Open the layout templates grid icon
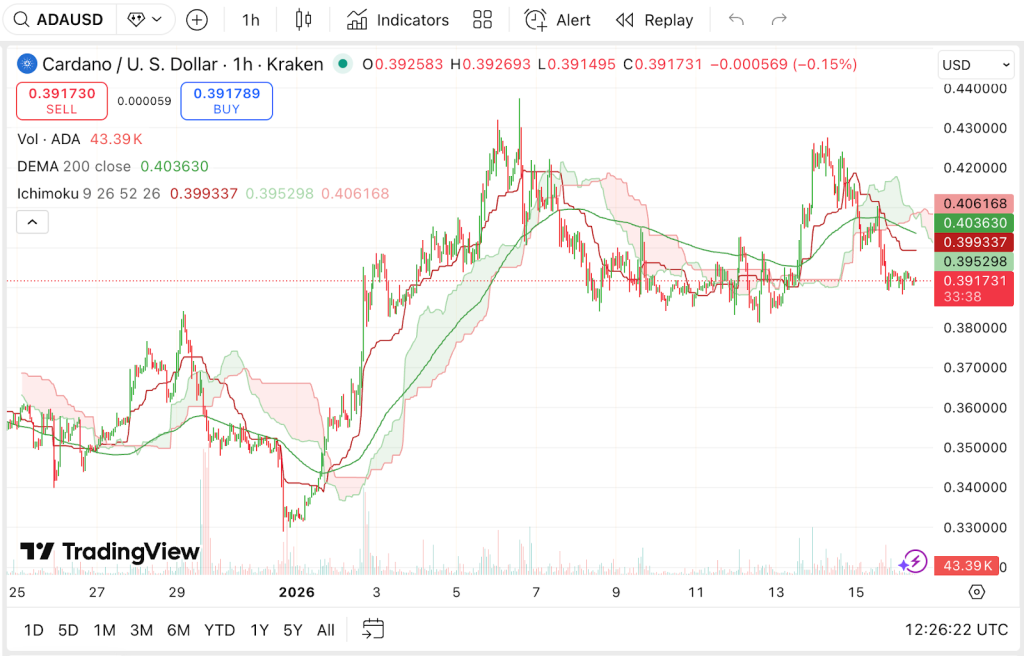This screenshot has width=1024, height=656. pyautogui.click(x=483, y=20)
